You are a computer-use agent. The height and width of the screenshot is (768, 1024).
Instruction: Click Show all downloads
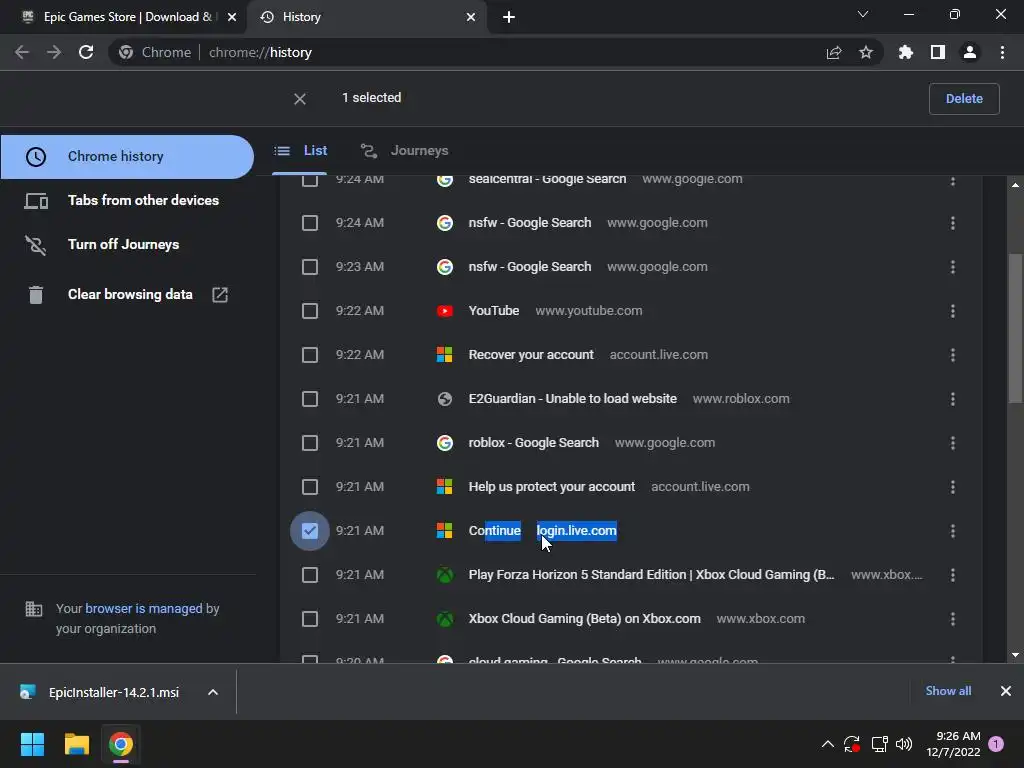click(948, 691)
